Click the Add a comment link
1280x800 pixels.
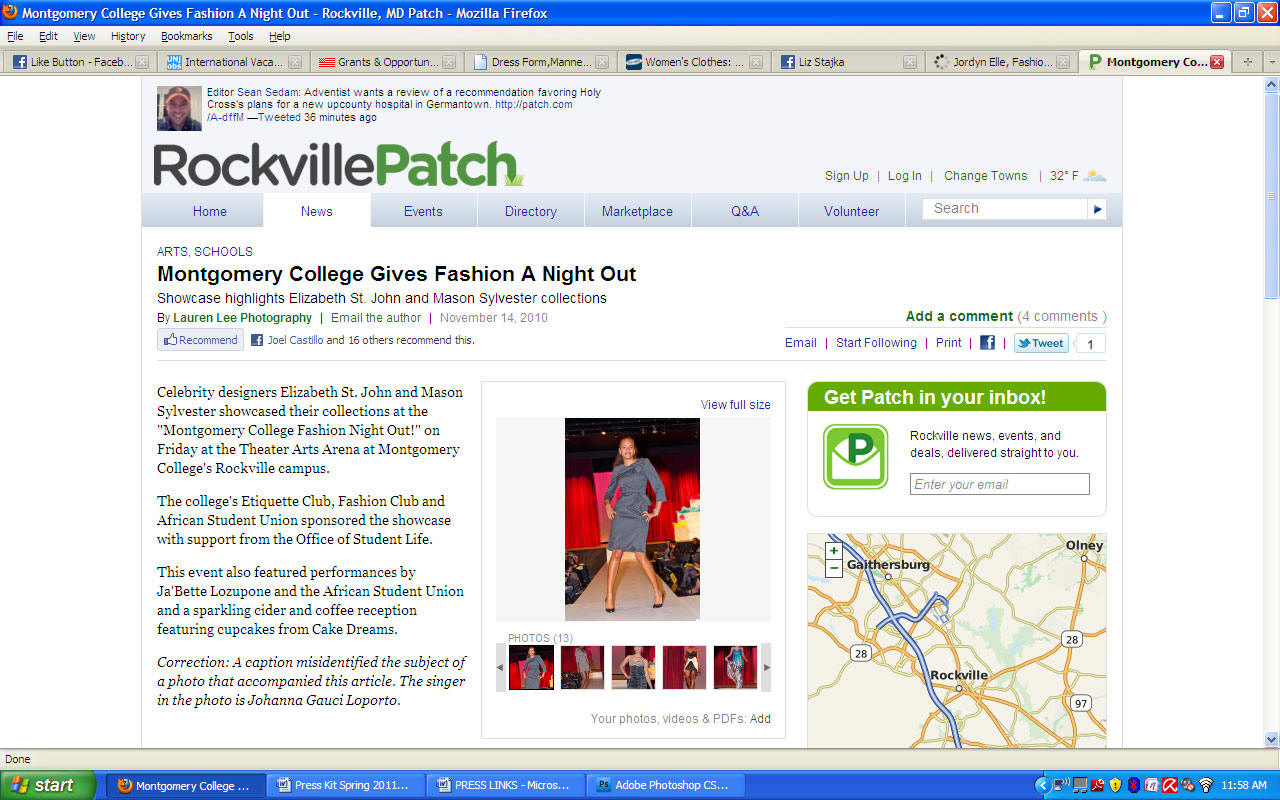[959, 316]
